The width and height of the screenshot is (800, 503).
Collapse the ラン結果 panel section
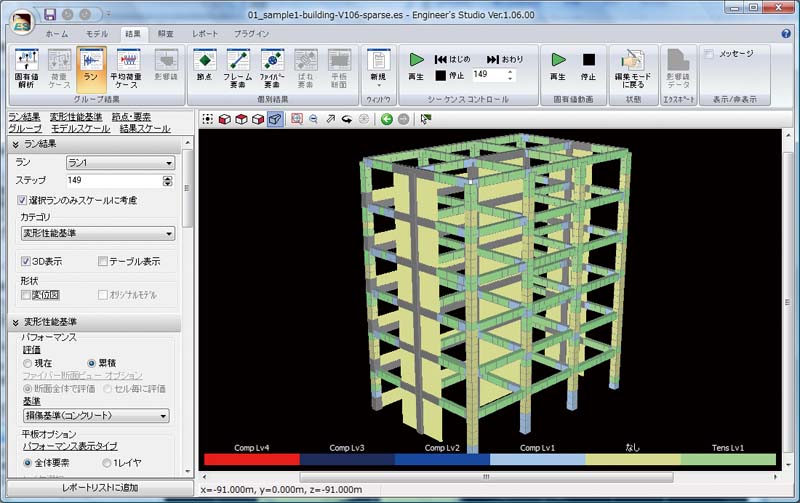point(15,144)
